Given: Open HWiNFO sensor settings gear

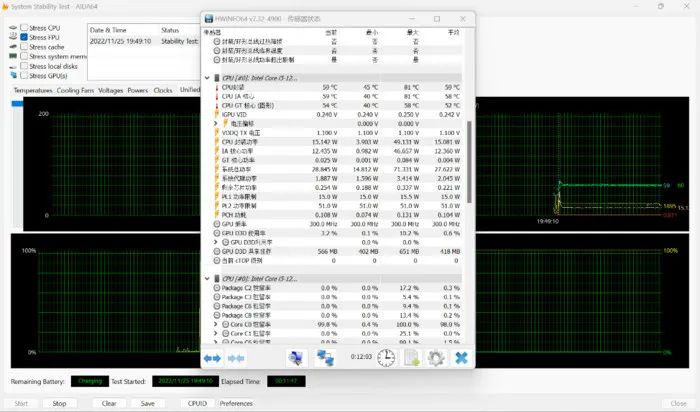Looking at the screenshot, I should (x=436, y=358).
